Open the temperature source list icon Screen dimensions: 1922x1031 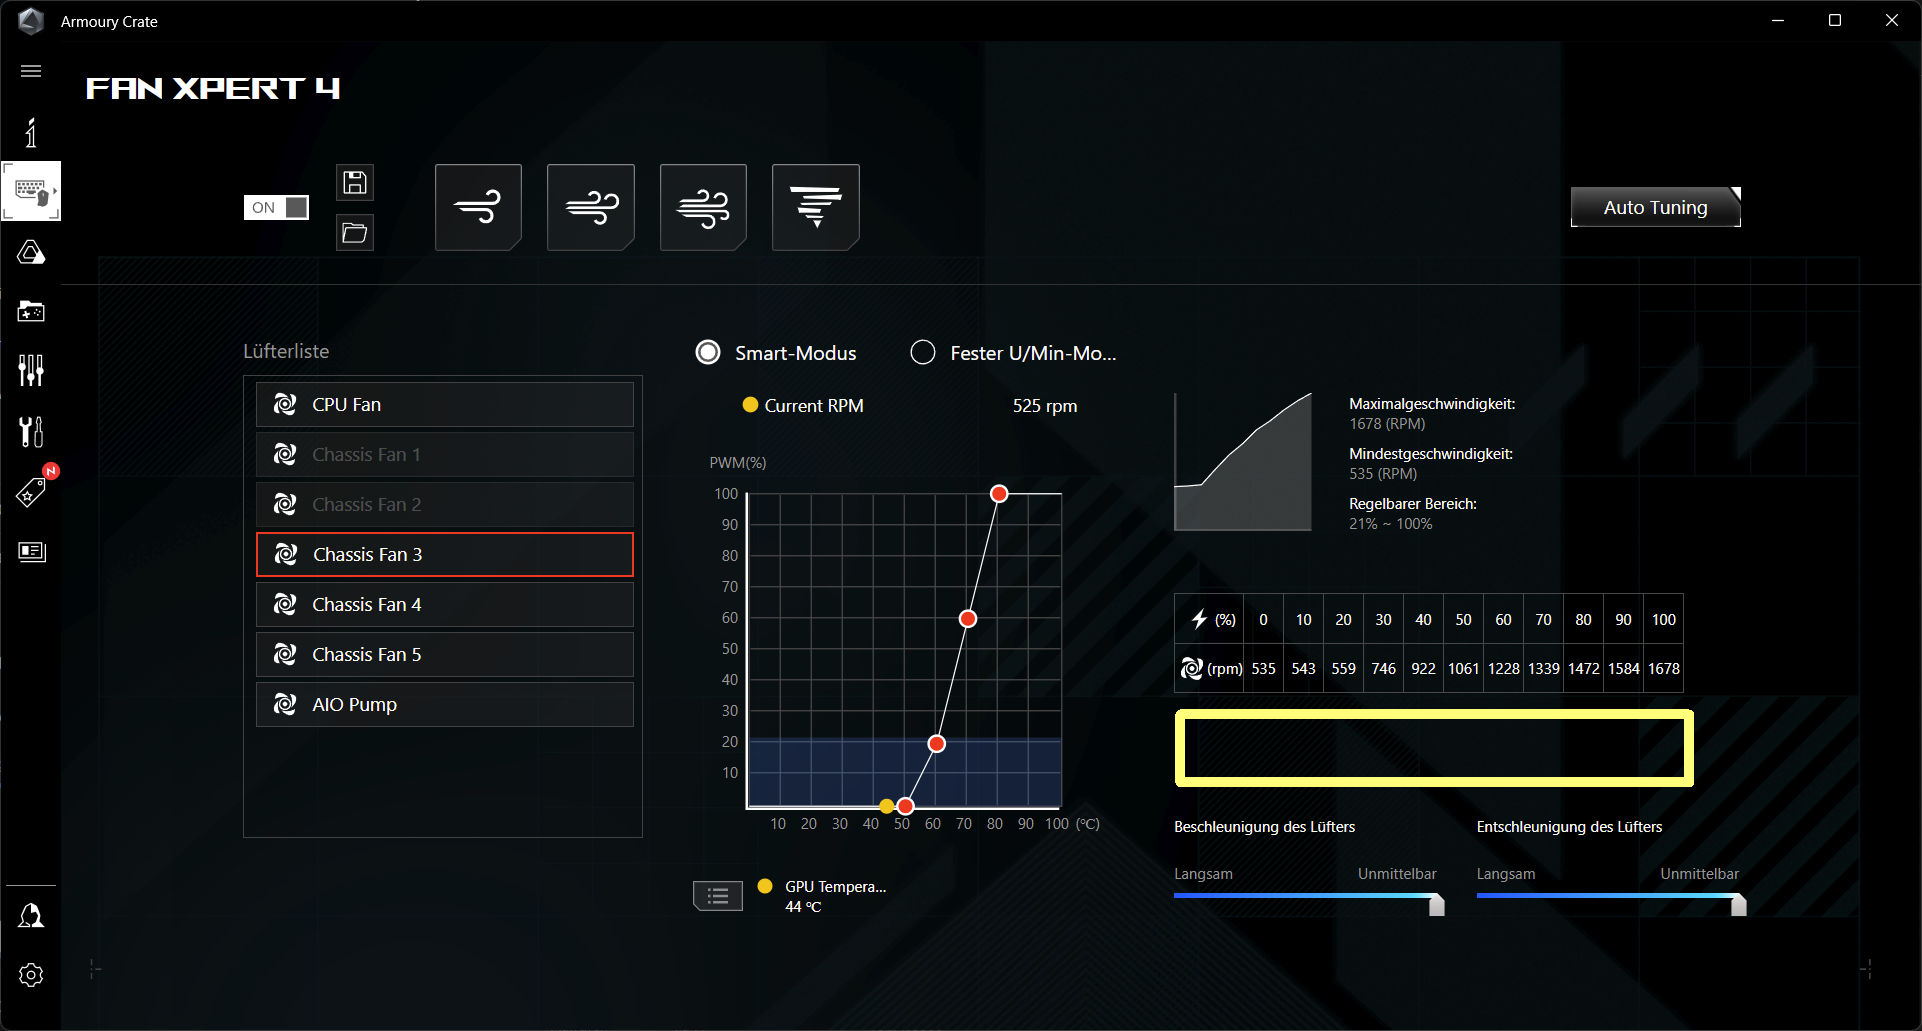(718, 896)
